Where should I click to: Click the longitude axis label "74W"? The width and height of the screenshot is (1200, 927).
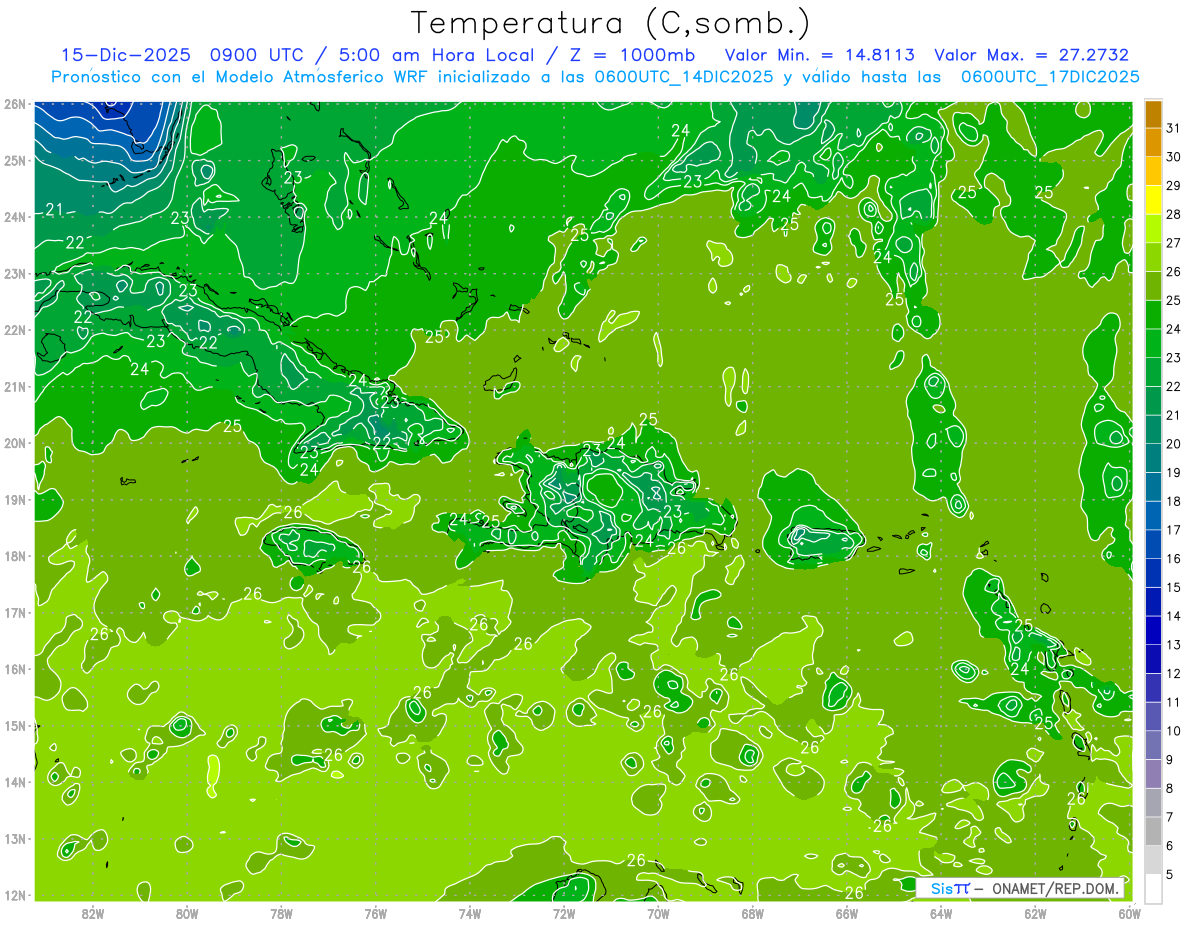pyautogui.click(x=469, y=913)
